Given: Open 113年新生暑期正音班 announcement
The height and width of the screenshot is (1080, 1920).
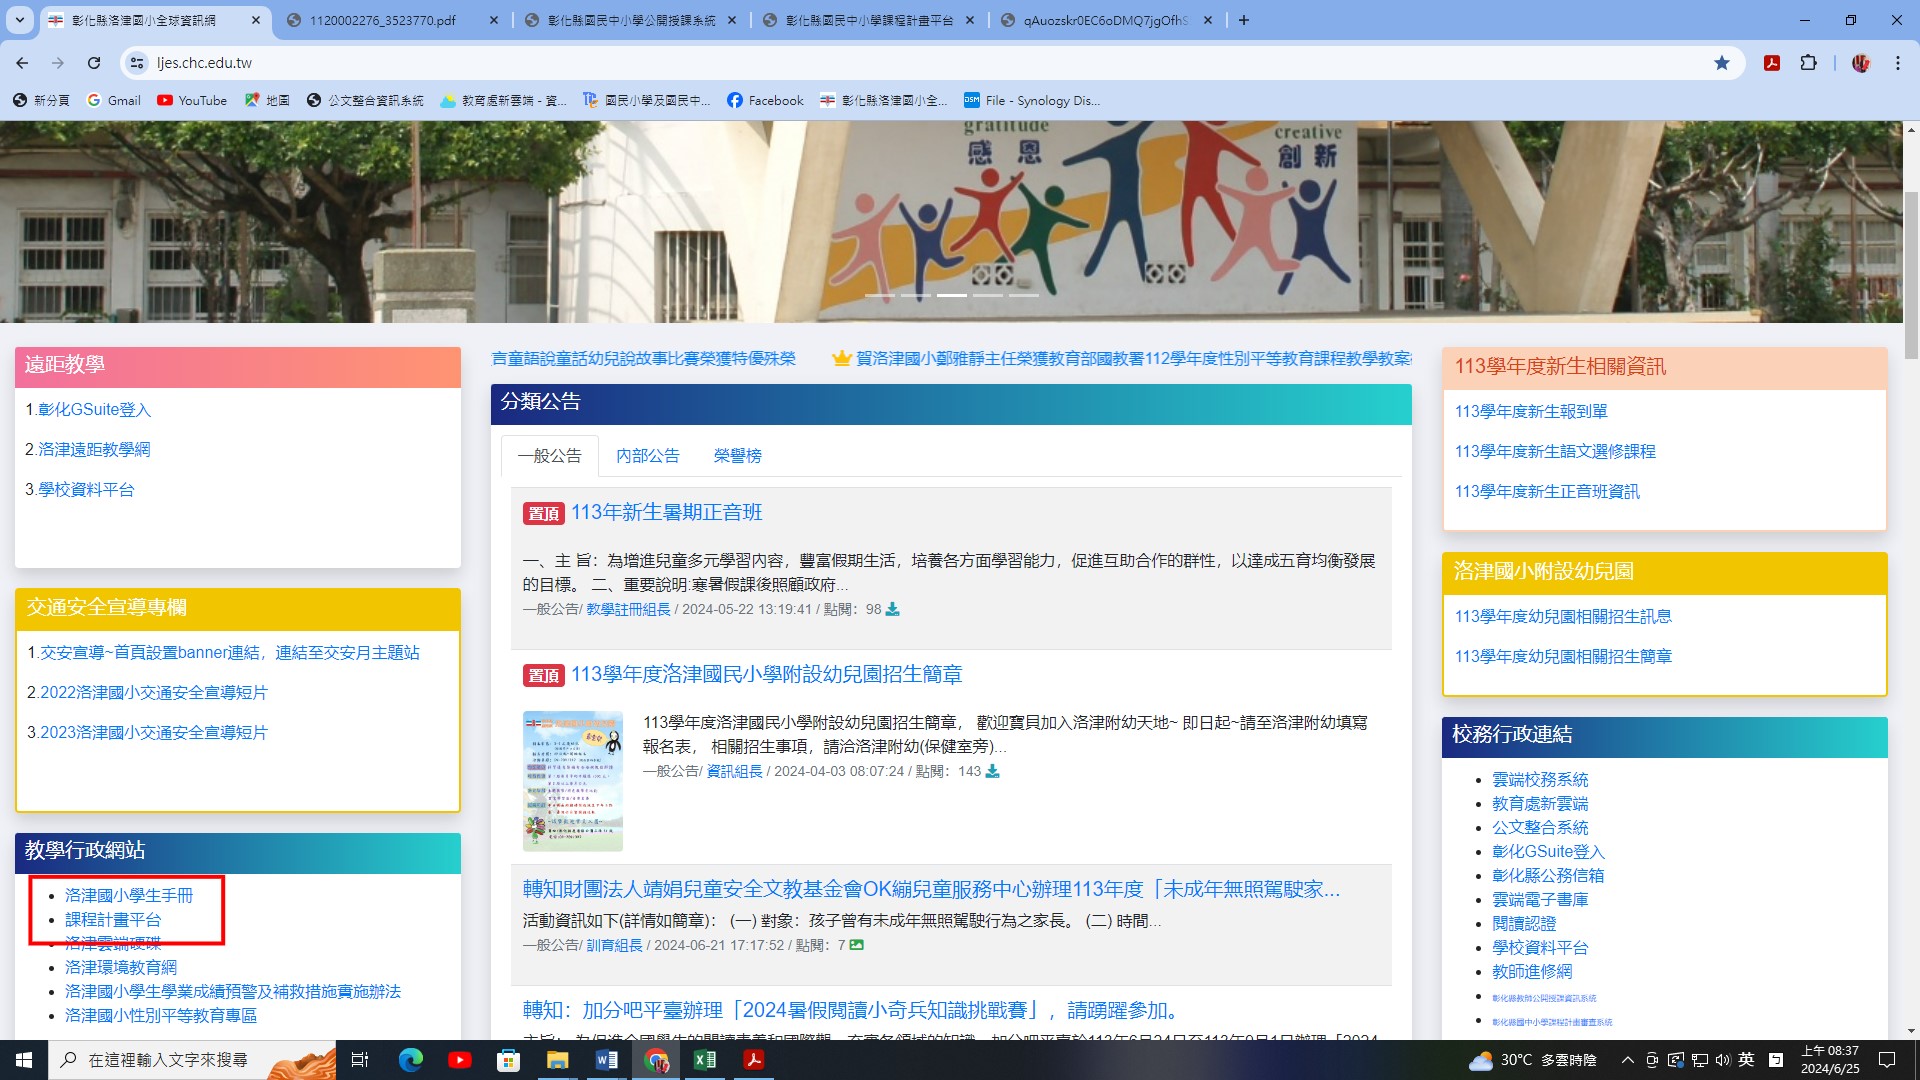Looking at the screenshot, I should click(x=666, y=513).
